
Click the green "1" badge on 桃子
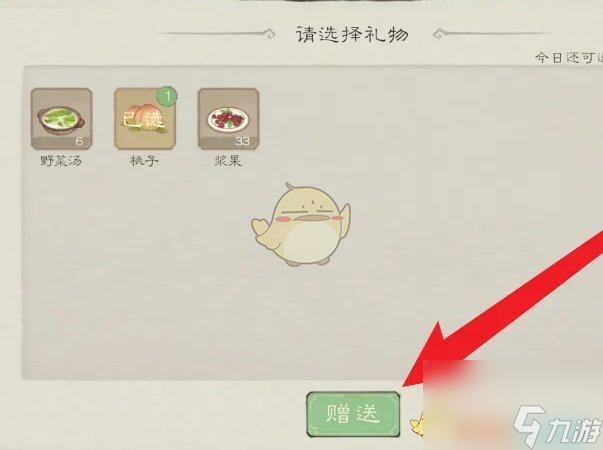click(167, 96)
